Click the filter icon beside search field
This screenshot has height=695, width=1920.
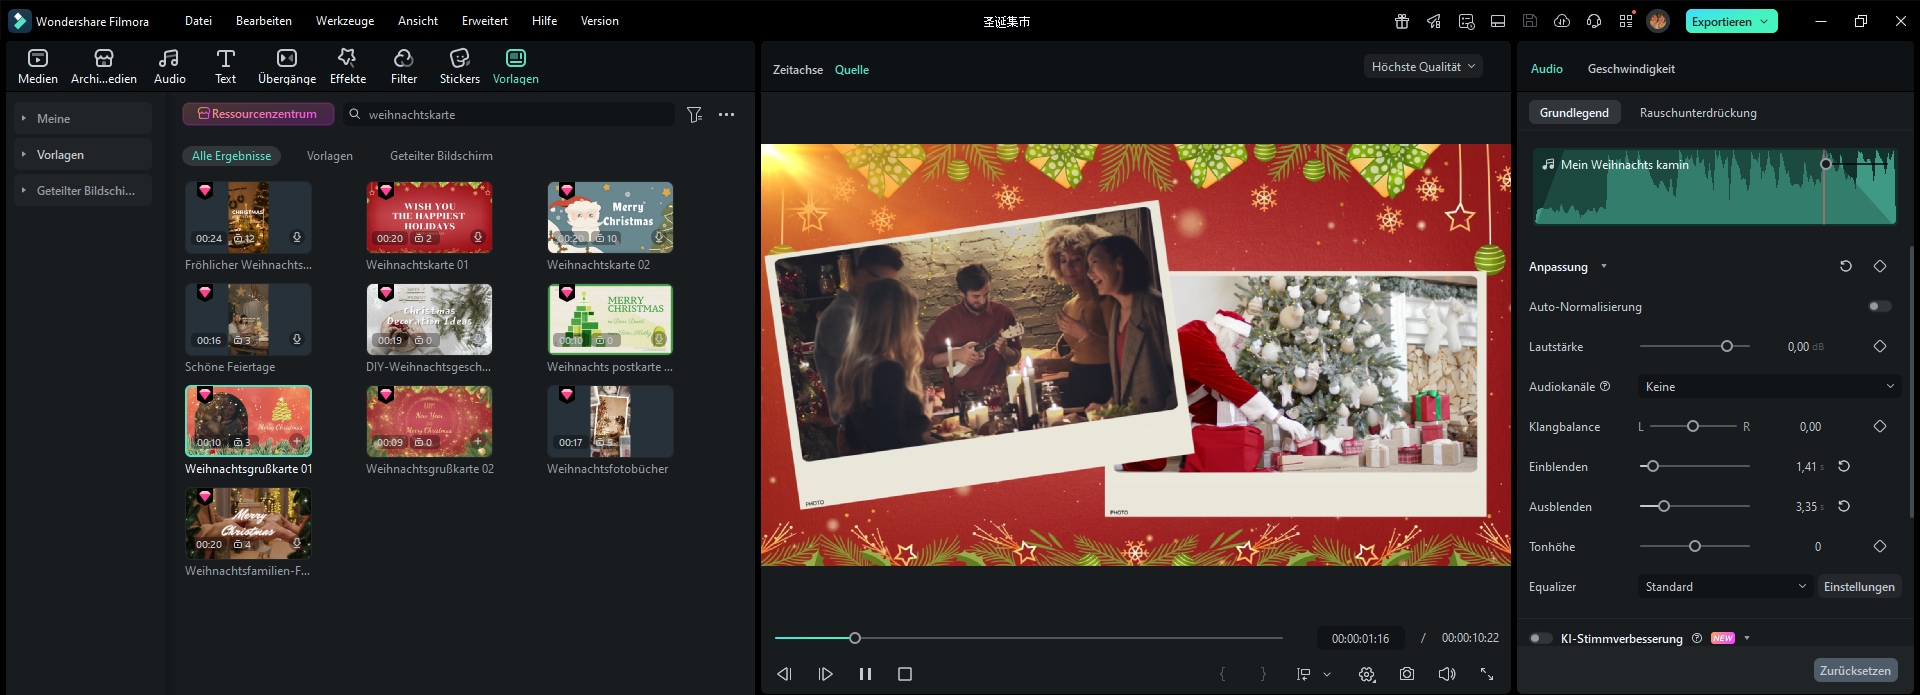click(x=695, y=115)
